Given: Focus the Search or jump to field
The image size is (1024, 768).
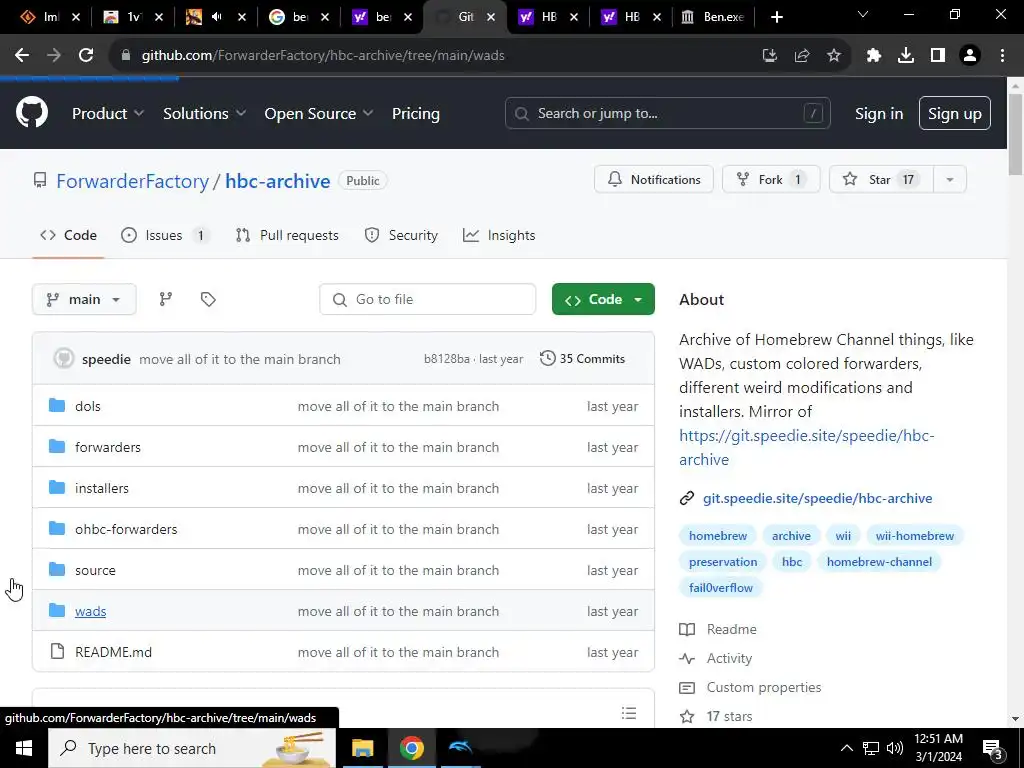Looking at the screenshot, I should [x=667, y=113].
